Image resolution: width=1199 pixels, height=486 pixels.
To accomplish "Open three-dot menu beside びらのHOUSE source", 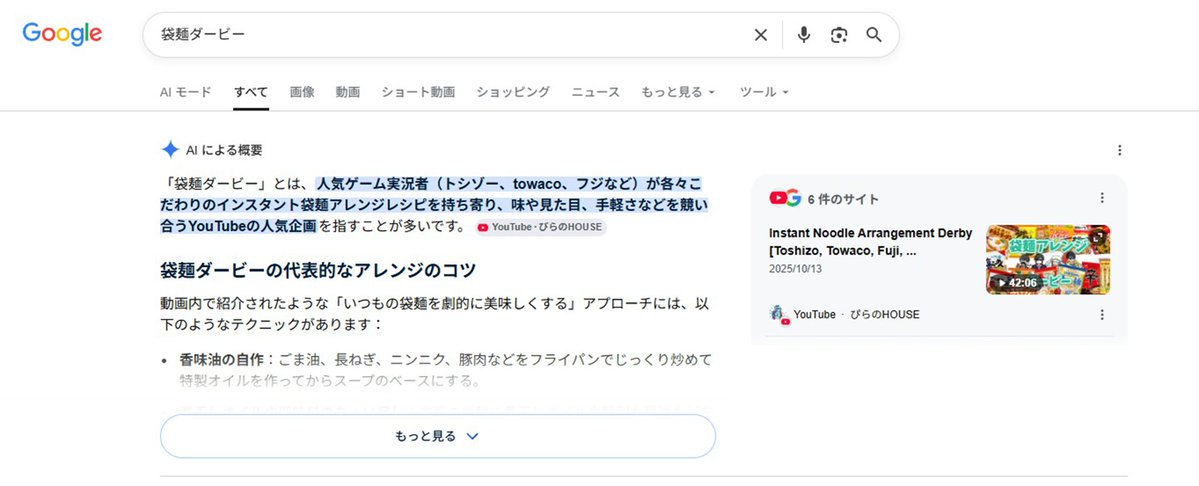I will coord(1102,314).
